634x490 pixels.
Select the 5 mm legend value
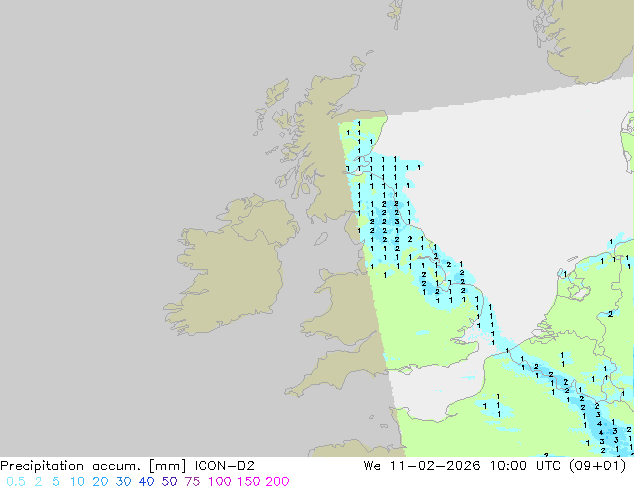click(56, 482)
